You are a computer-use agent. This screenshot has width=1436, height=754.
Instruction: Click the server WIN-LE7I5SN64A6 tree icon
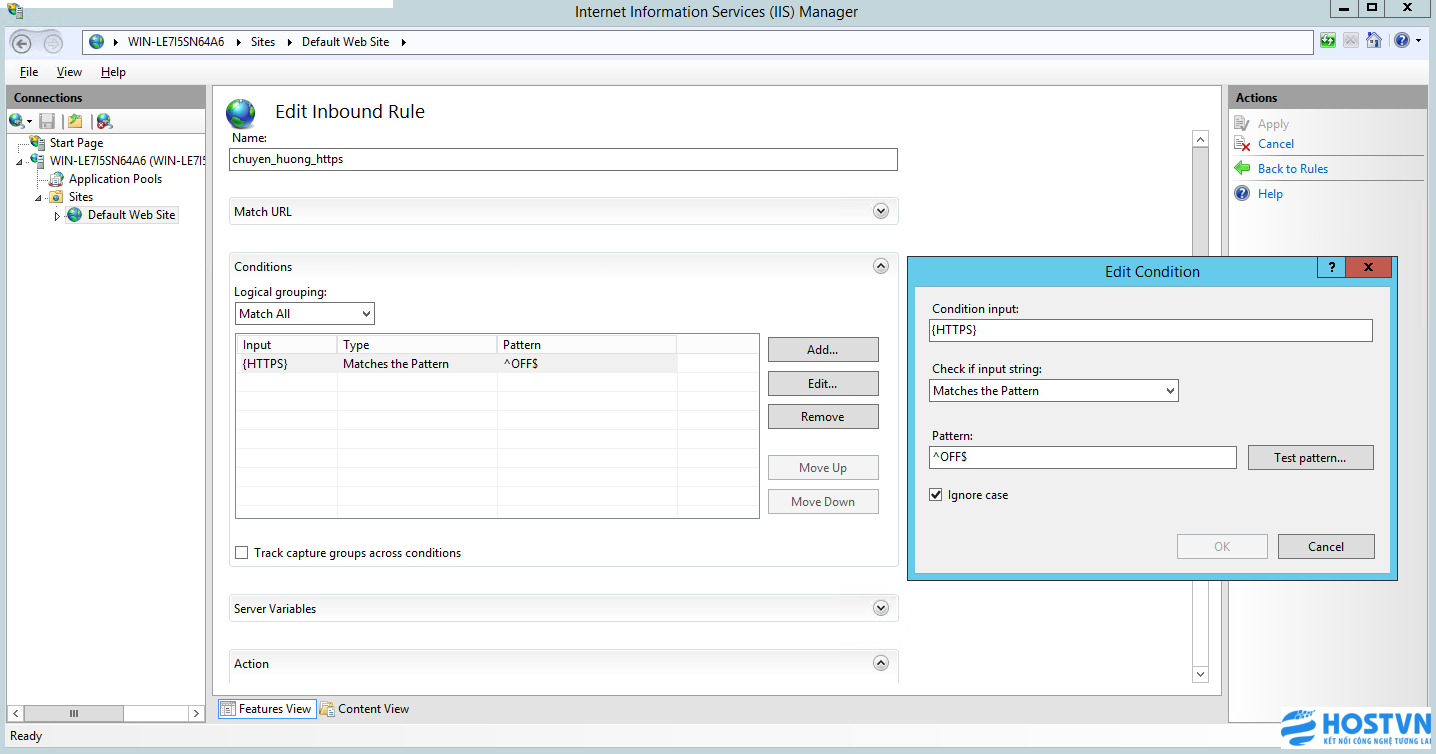(x=38, y=161)
